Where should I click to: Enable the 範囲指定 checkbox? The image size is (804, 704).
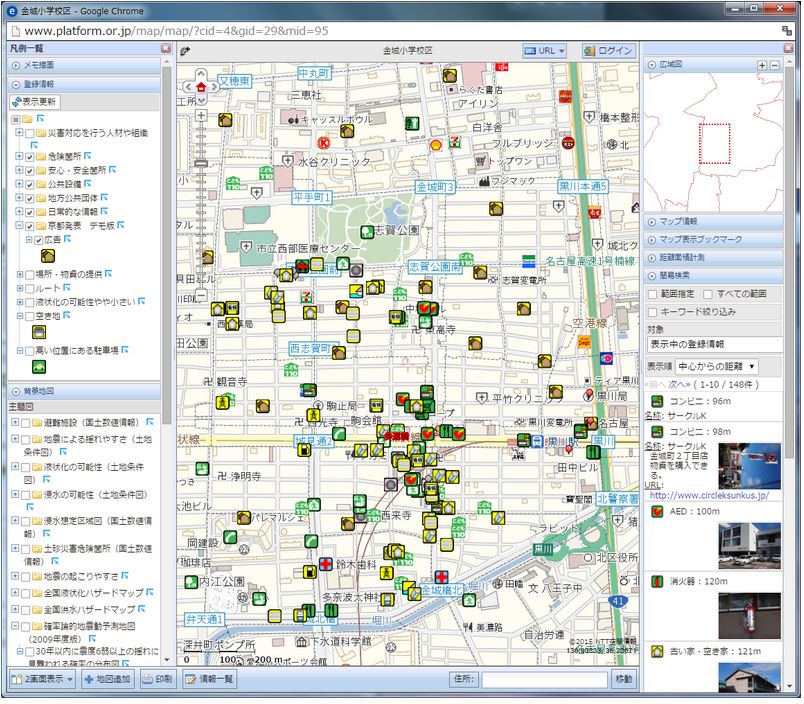[652, 295]
